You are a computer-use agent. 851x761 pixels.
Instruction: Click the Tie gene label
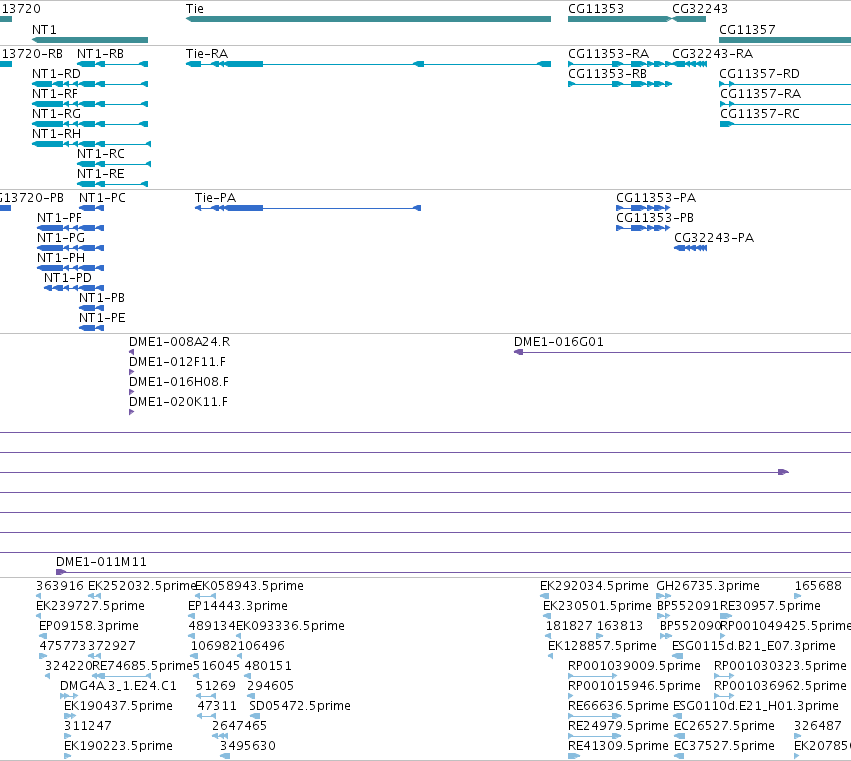tap(195, 9)
